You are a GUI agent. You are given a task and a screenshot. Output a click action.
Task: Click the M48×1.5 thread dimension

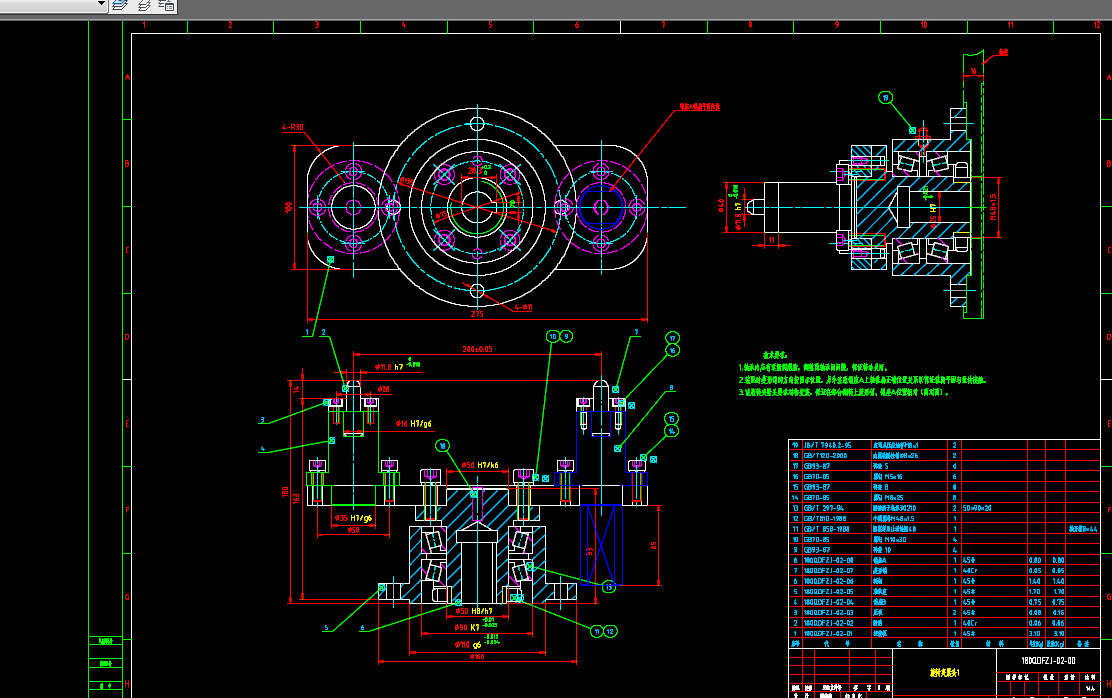coord(993,206)
